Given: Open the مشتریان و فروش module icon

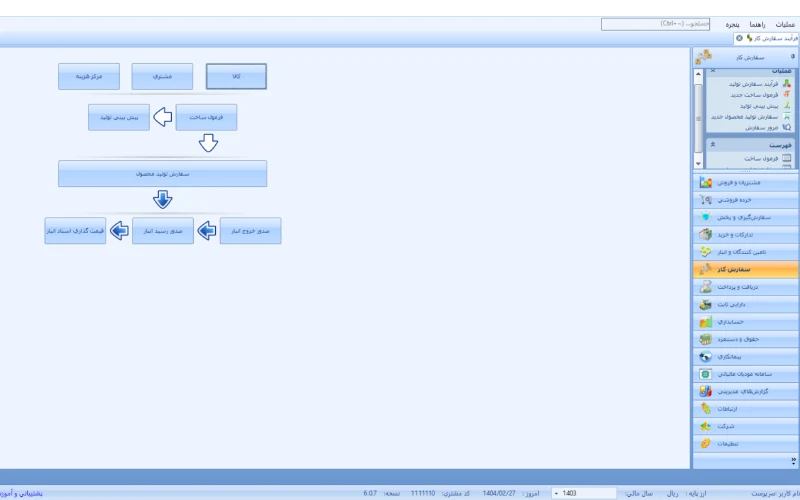Looking at the screenshot, I should coord(706,182).
